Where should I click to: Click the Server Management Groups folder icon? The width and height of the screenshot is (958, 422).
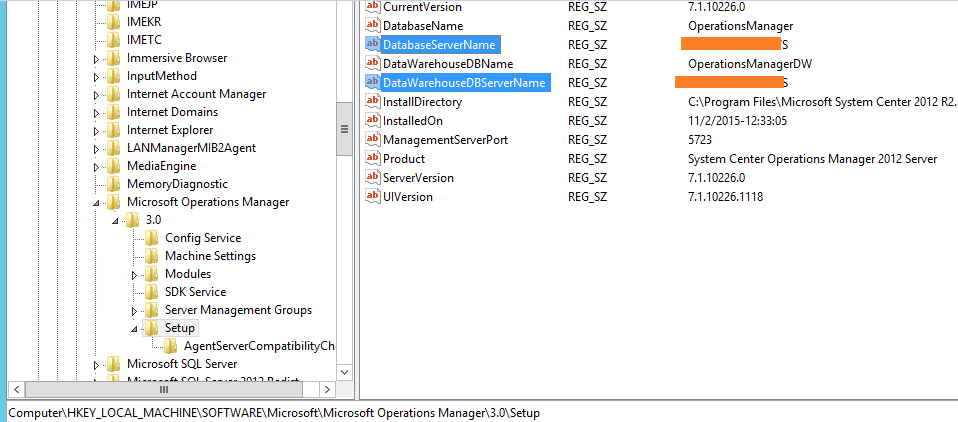click(152, 310)
